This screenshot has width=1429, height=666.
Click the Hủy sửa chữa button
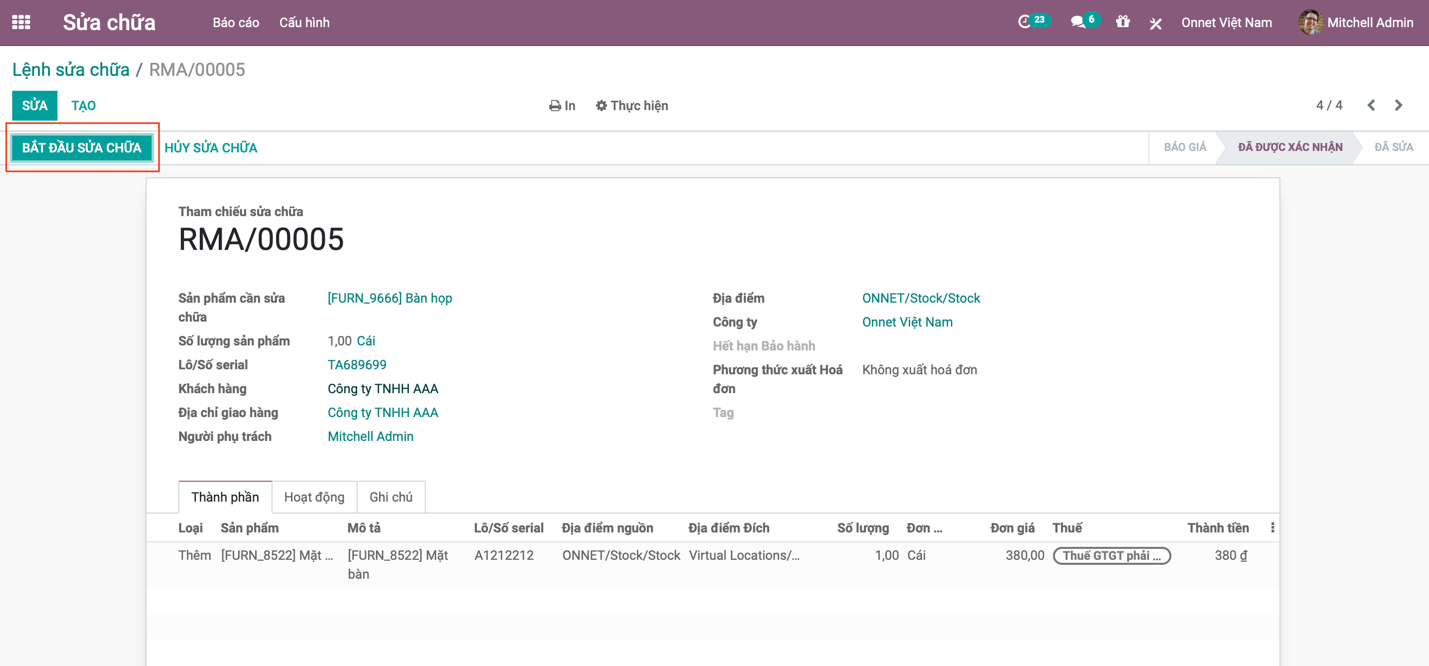pyautogui.click(x=211, y=148)
